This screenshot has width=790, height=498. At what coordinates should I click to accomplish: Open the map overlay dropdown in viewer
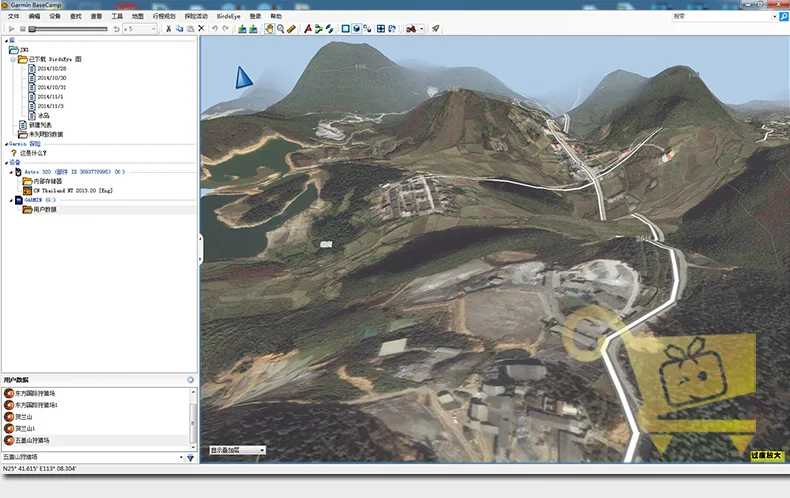(x=237, y=450)
